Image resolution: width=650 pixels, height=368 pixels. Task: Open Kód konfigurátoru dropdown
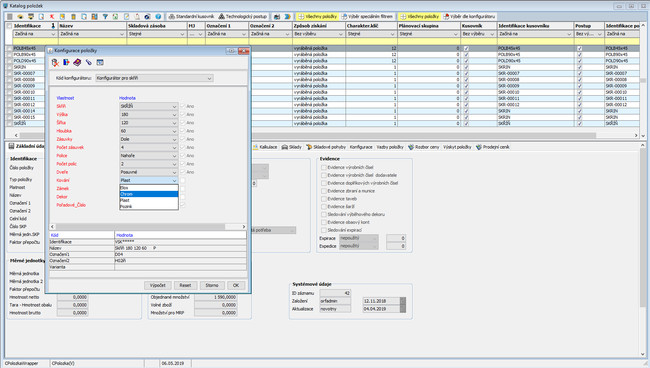point(154,78)
